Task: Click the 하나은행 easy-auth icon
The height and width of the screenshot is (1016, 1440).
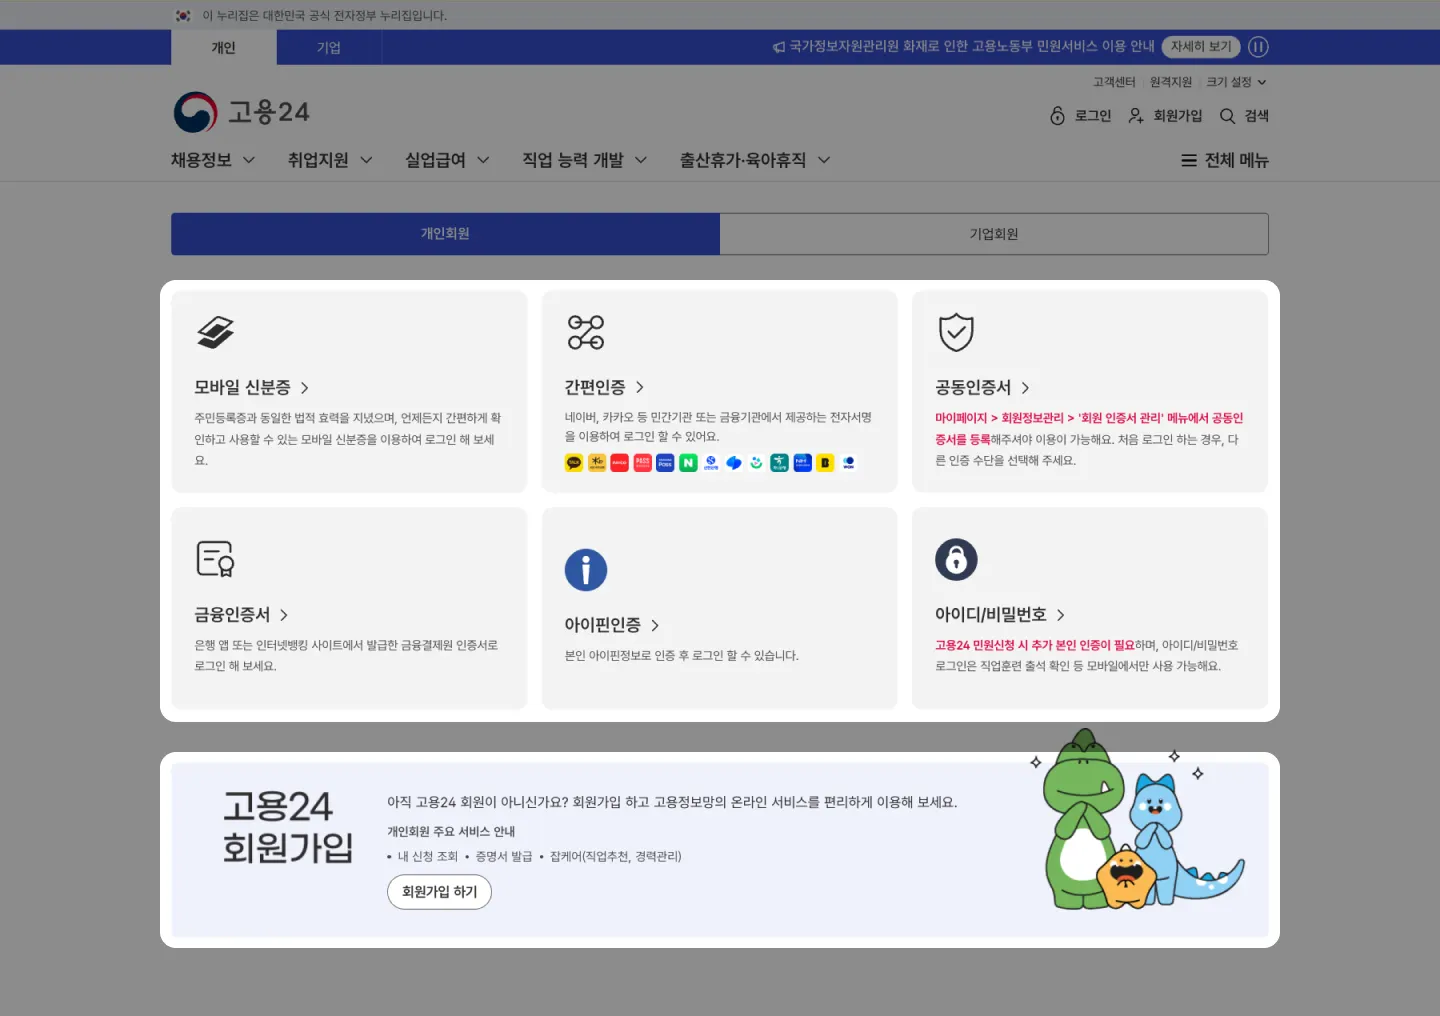Action: pyautogui.click(x=779, y=463)
